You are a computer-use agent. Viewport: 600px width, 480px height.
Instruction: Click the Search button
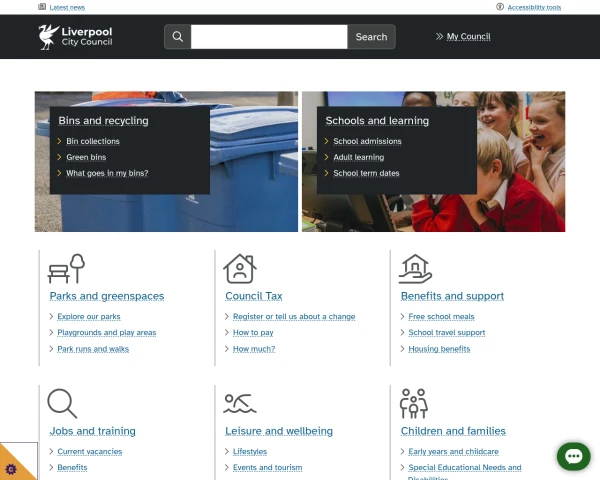point(371,37)
